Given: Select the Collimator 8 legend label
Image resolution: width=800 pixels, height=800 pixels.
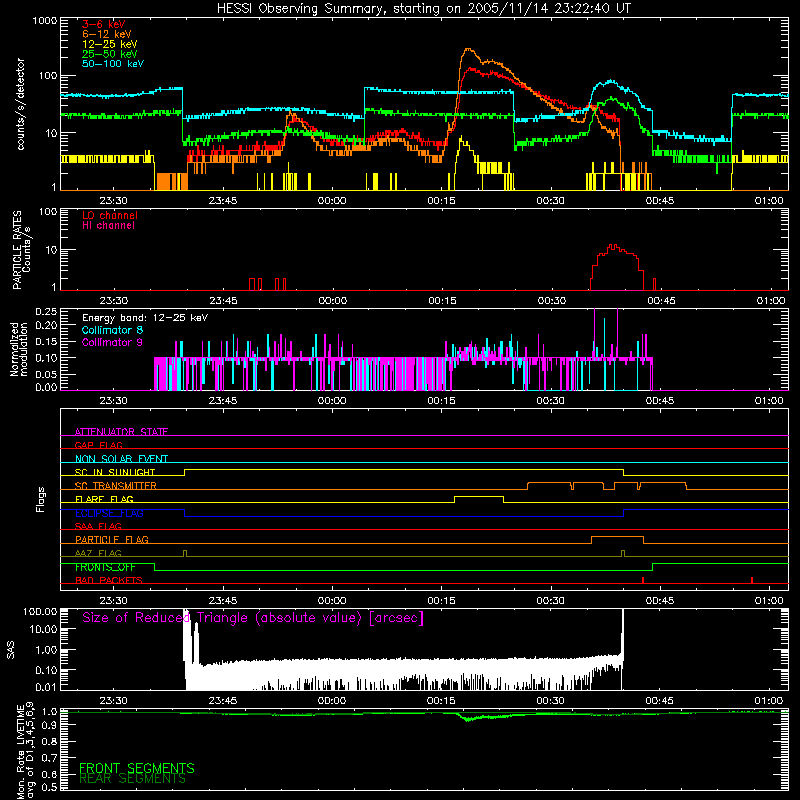Looking at the screenshot, I should click(112, 330).
